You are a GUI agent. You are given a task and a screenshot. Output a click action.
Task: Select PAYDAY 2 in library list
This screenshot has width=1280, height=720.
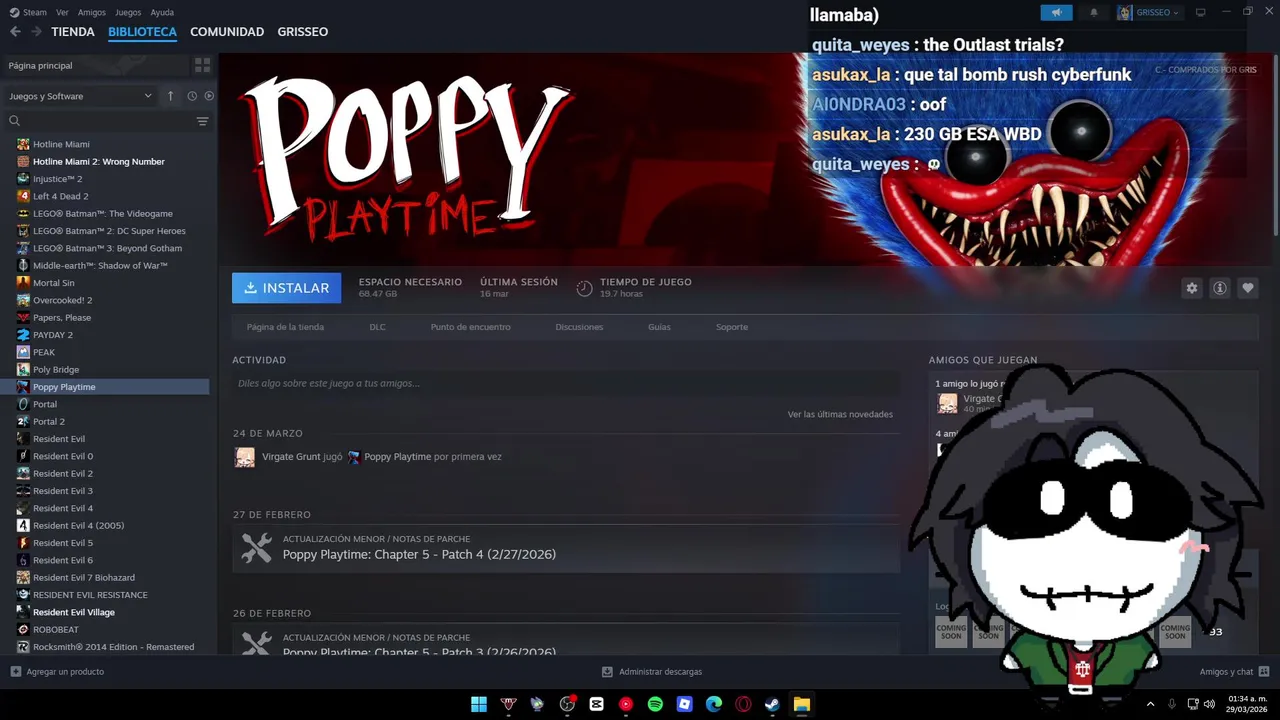[x=52, y=335]
